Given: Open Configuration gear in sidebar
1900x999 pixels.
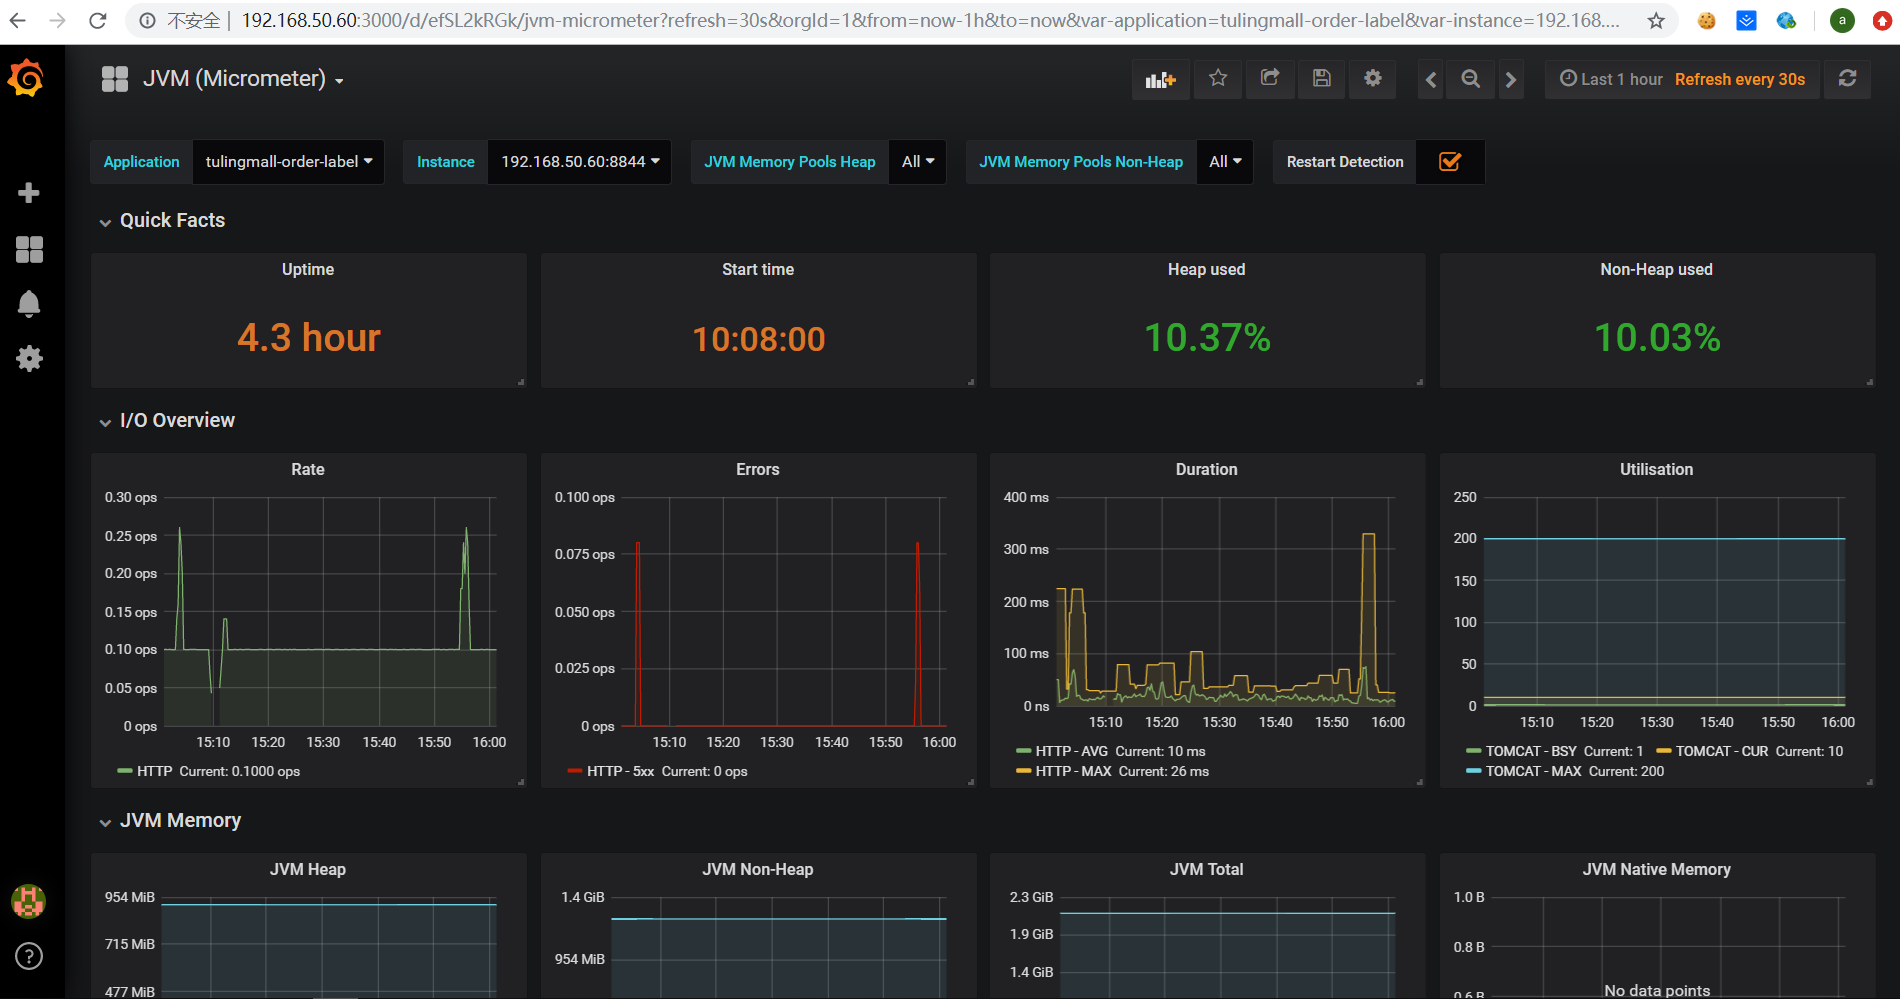Looking at the screenshot, I should click(x=29, y=358).
